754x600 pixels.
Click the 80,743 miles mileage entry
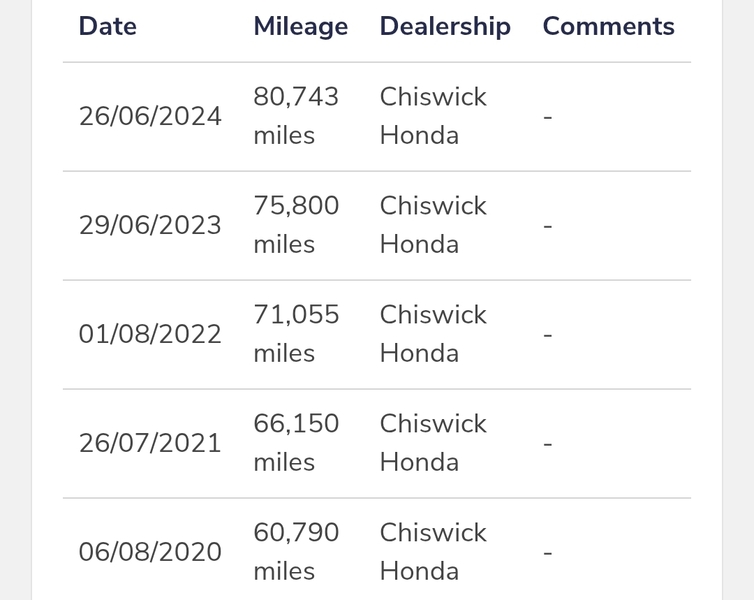coord(296,116)
